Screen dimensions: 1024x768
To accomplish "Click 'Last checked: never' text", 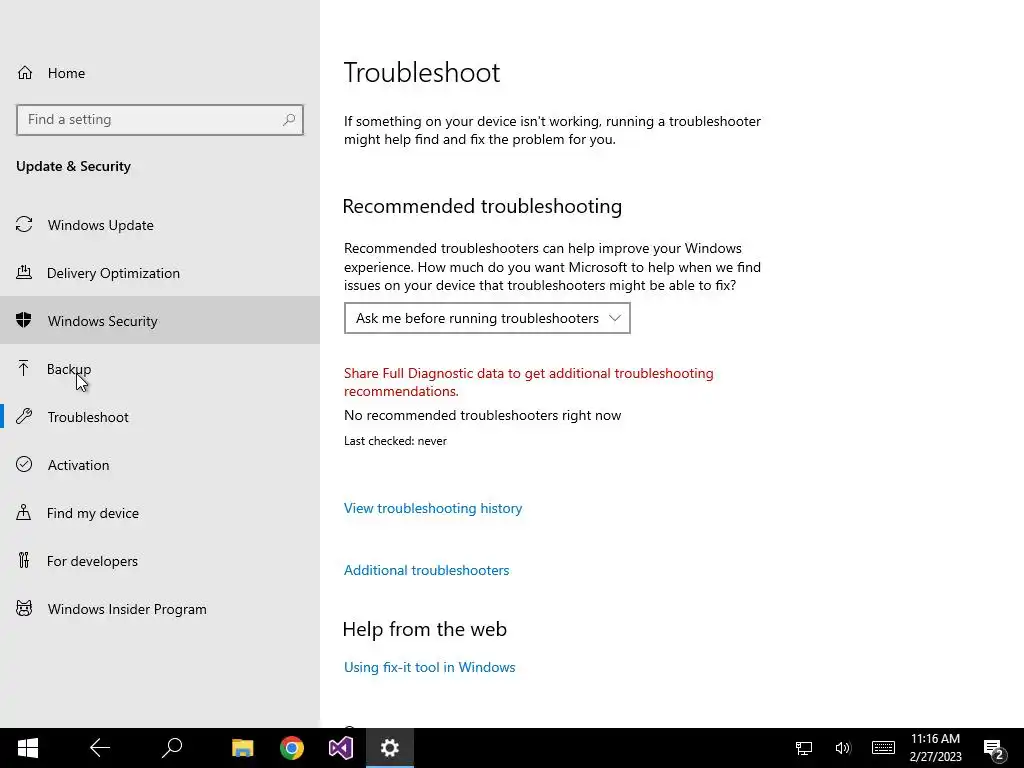I will [395, 441].
